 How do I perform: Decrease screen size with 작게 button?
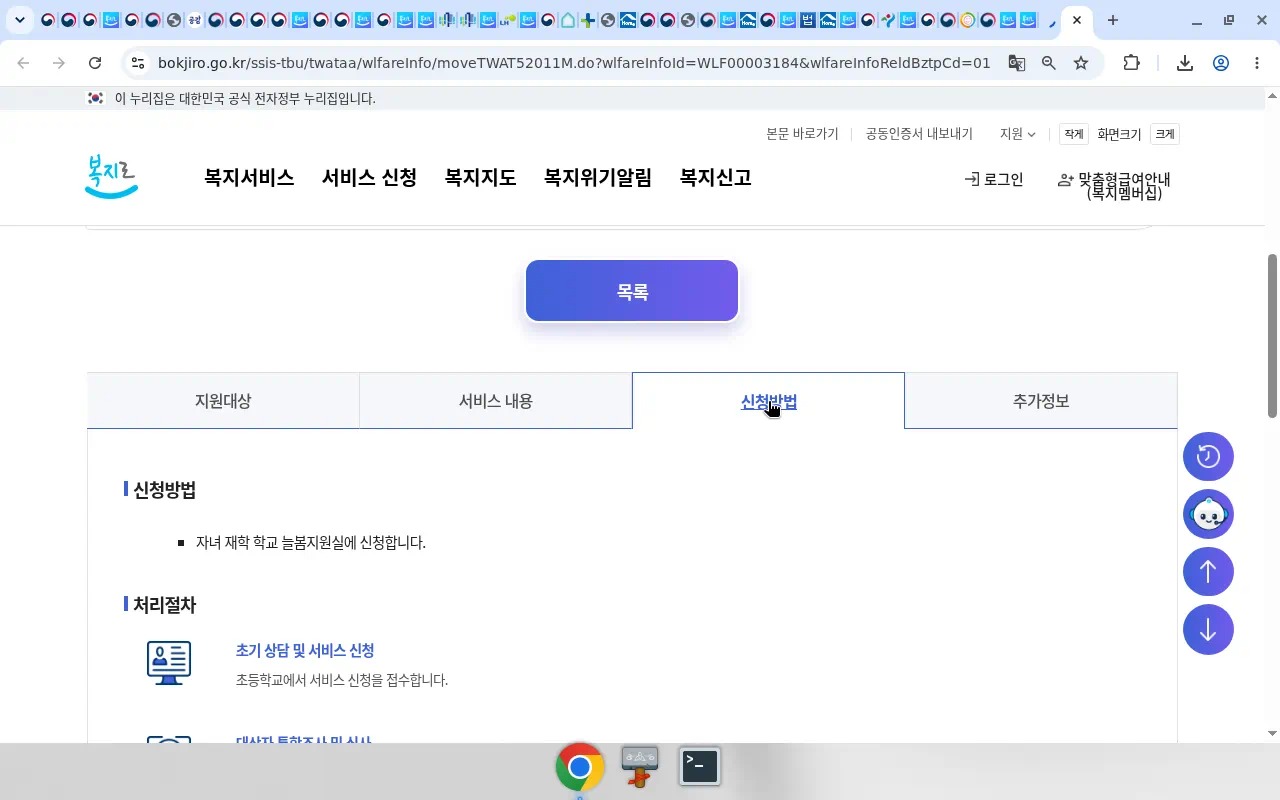[1074, 134]
